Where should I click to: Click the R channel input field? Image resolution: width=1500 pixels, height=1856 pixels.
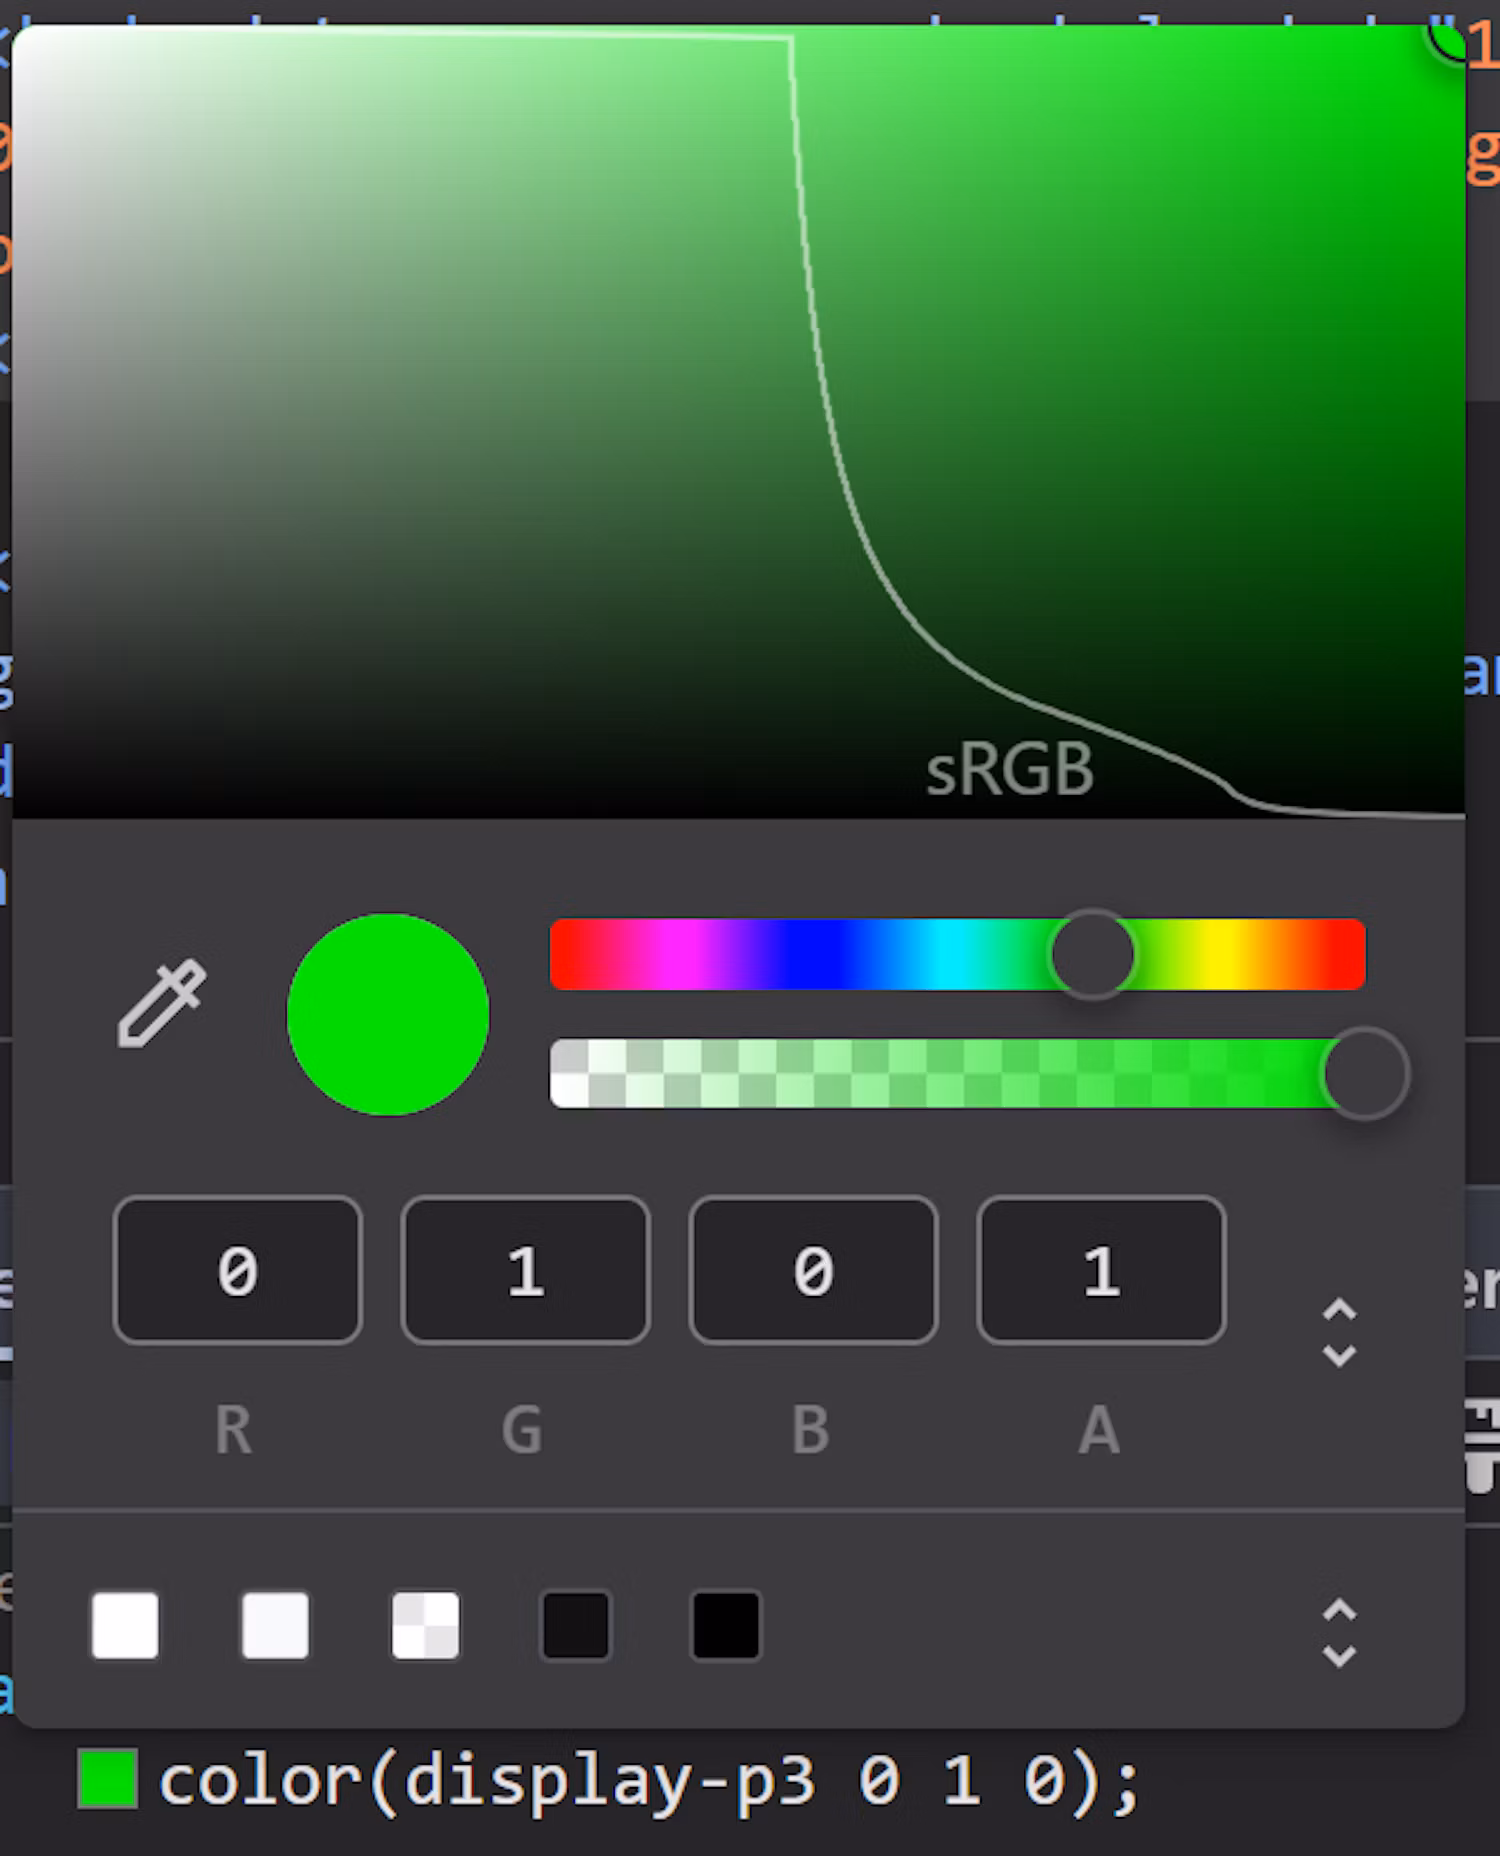[x=238, y=1270]
